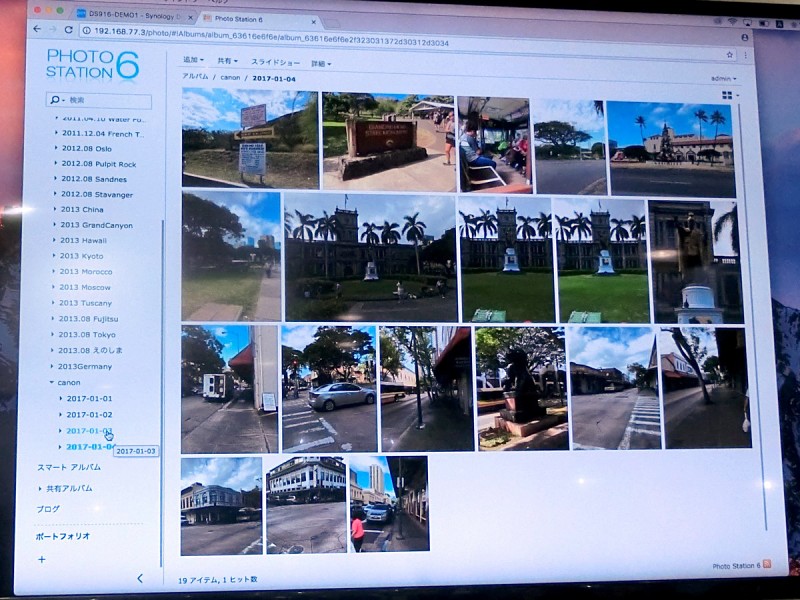Open the 2013 Morocco album
The height and width of the screenshot is (600, 800).
tap(86, 271)
